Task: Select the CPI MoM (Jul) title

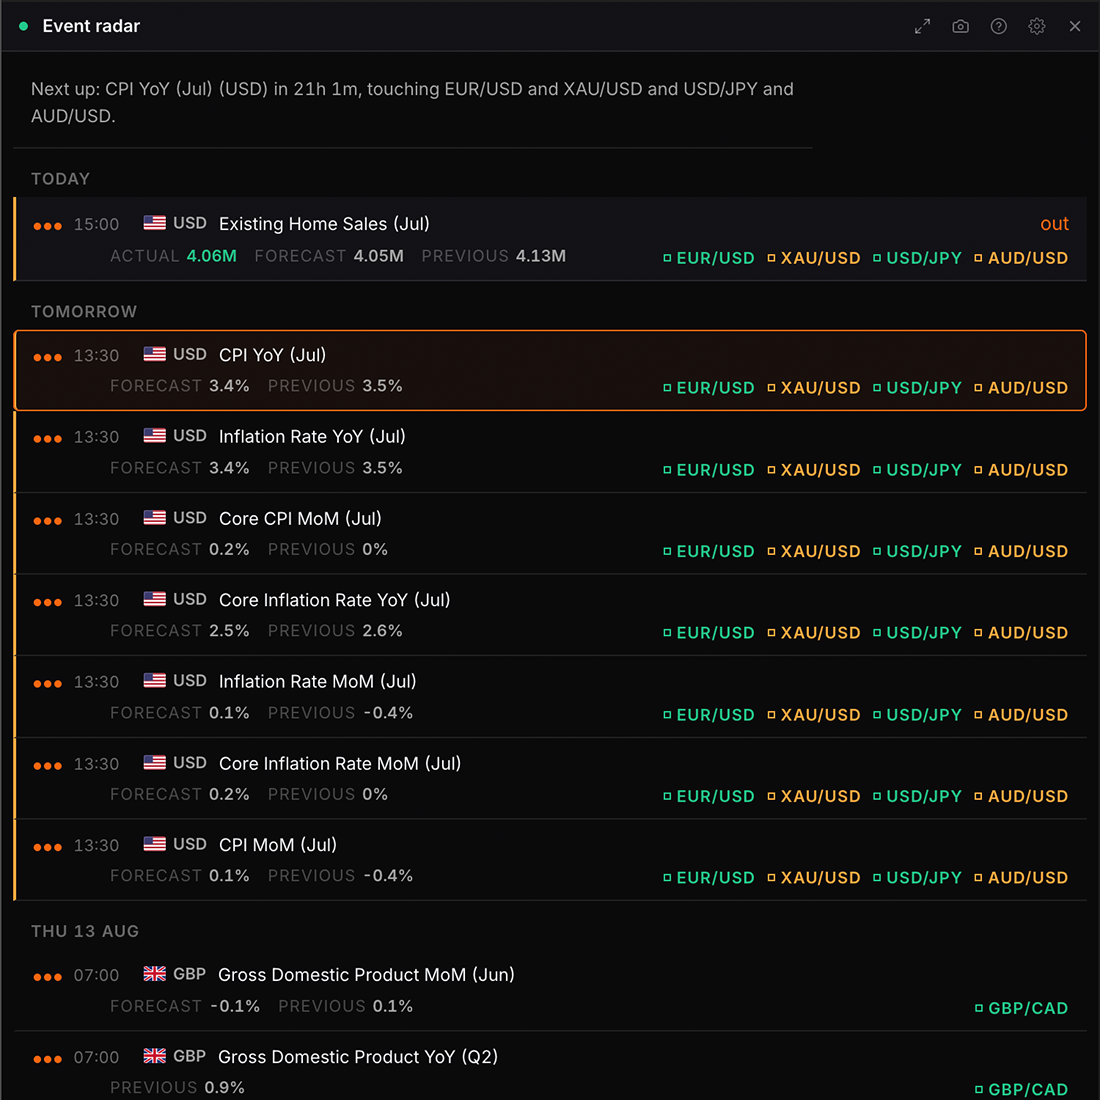Action: pos(278,845)
